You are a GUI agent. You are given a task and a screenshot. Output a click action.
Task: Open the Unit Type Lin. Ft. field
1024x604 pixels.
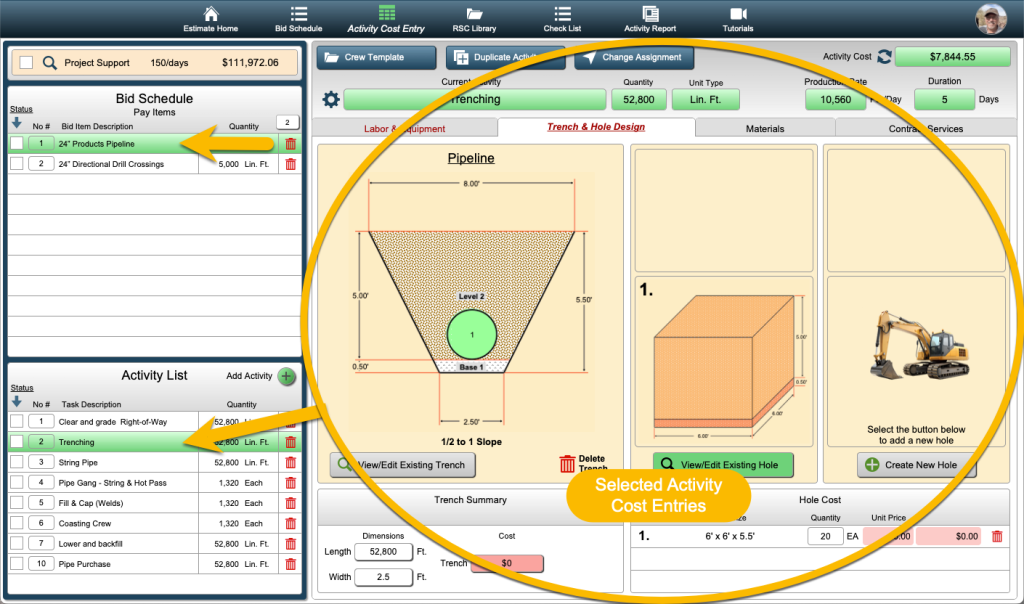click(706, 99)
